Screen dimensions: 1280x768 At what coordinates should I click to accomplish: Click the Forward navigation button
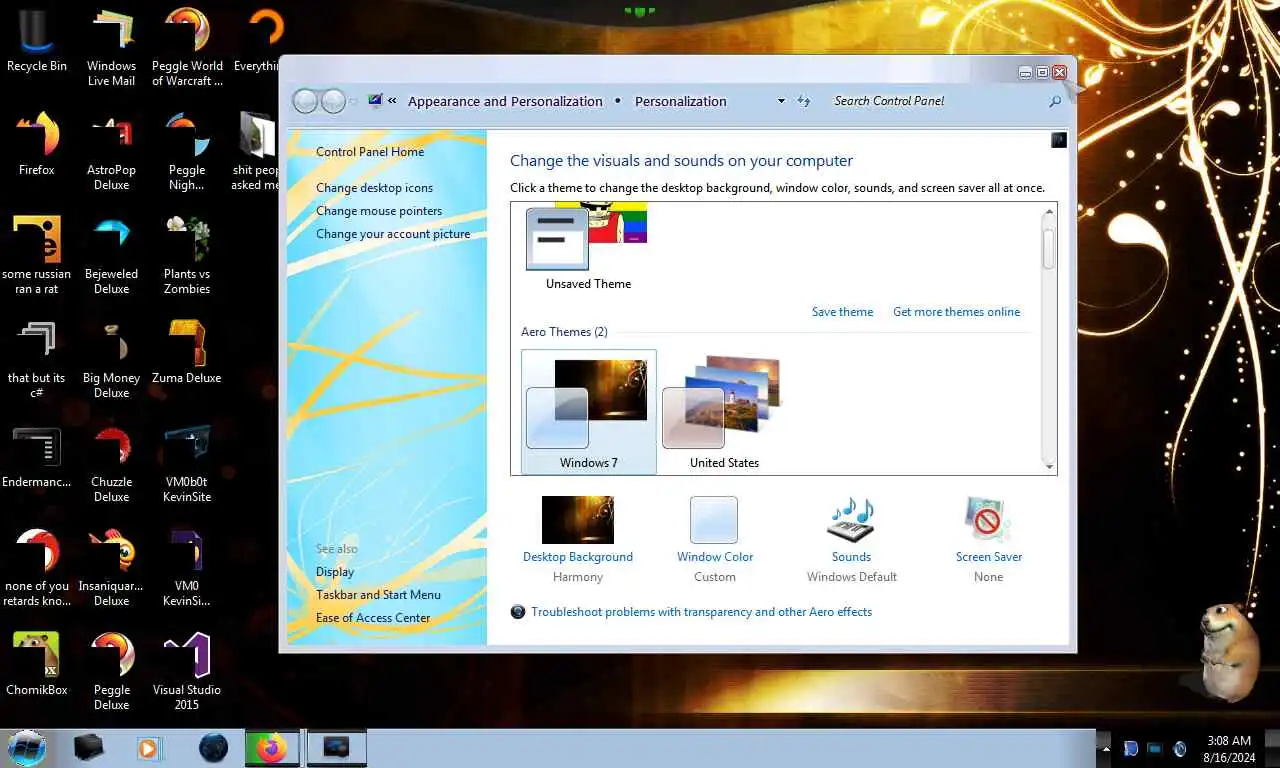332,101
